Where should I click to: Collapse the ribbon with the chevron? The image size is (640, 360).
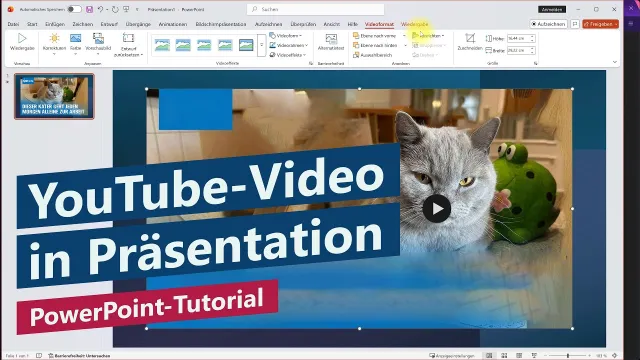(x=615, y=62)
